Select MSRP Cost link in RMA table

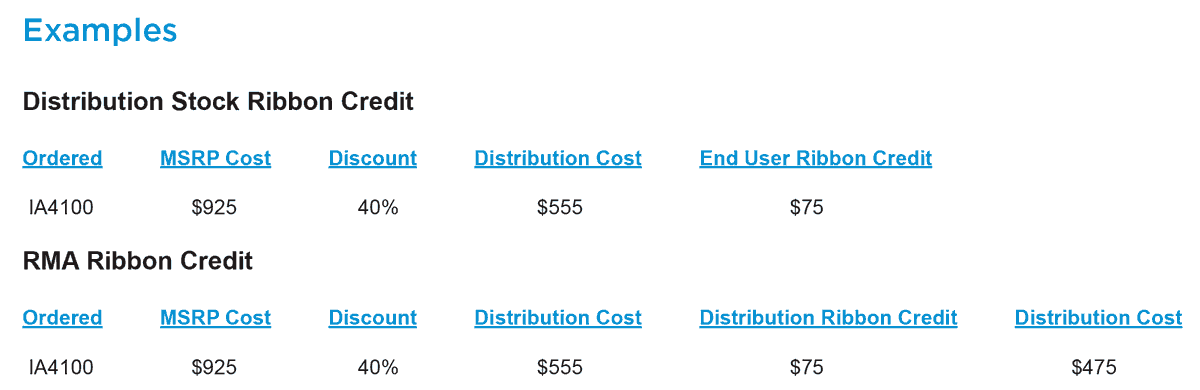coord(215,318)
